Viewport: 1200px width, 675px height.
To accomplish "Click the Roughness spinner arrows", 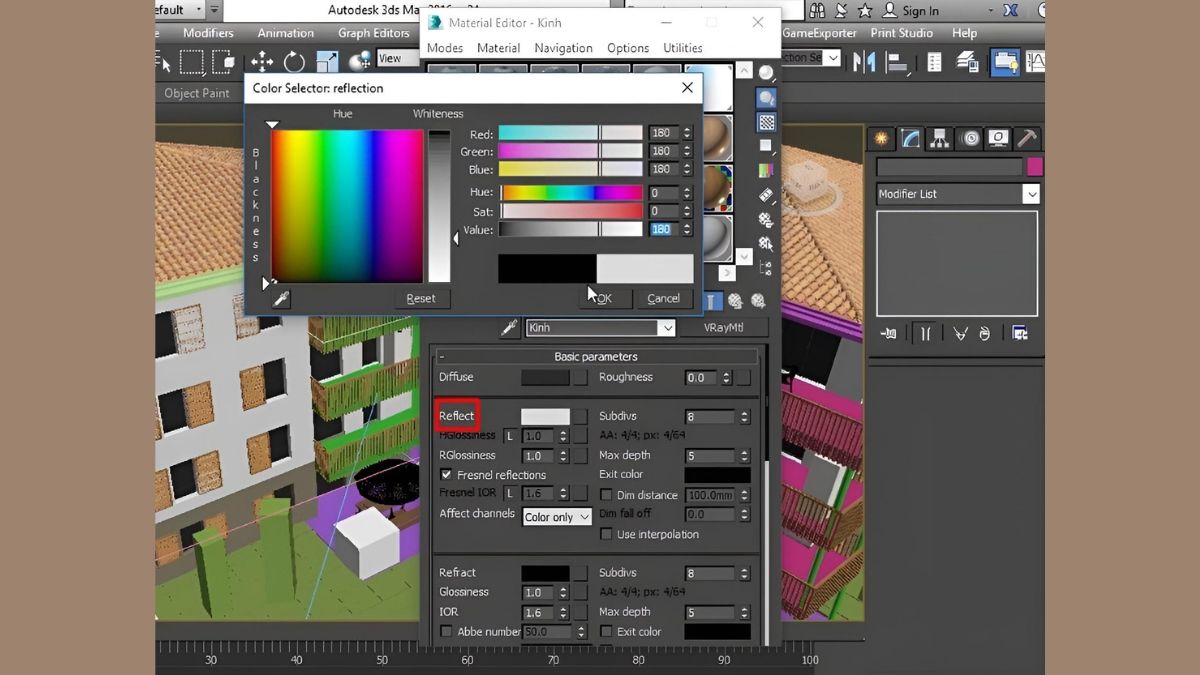I will [725, 378].
